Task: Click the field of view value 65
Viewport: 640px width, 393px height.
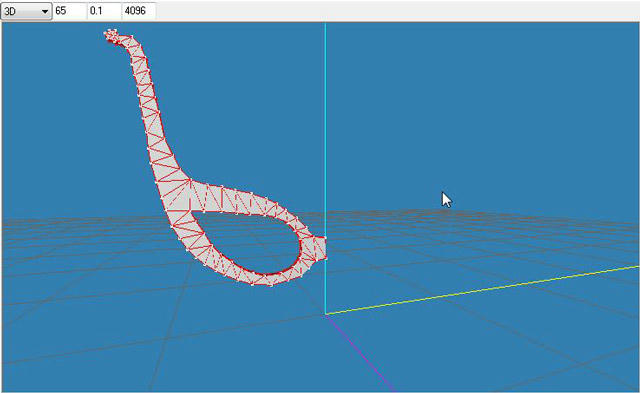Action: click(70, 11)
